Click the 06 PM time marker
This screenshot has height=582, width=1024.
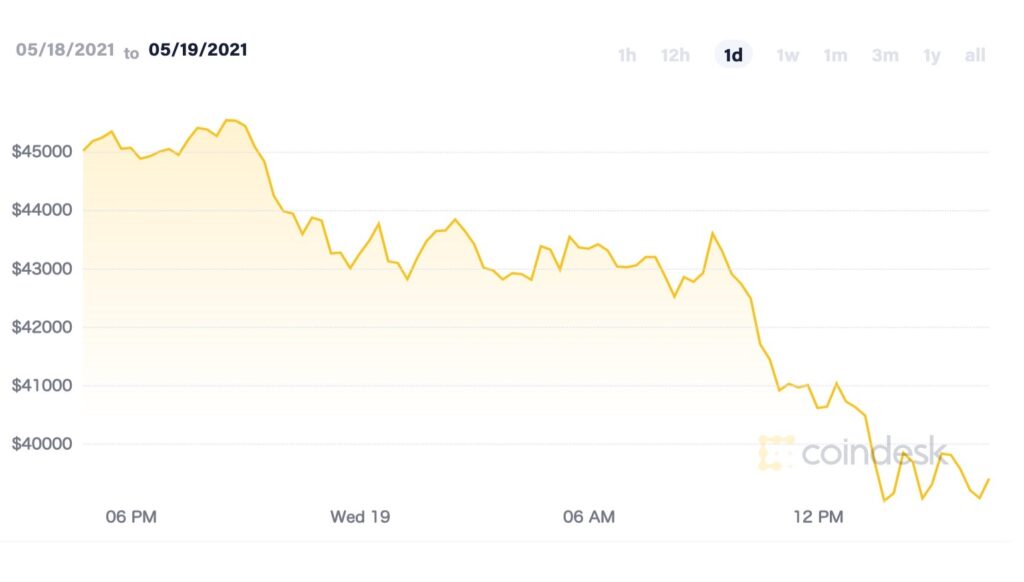[x=131, y=517]
